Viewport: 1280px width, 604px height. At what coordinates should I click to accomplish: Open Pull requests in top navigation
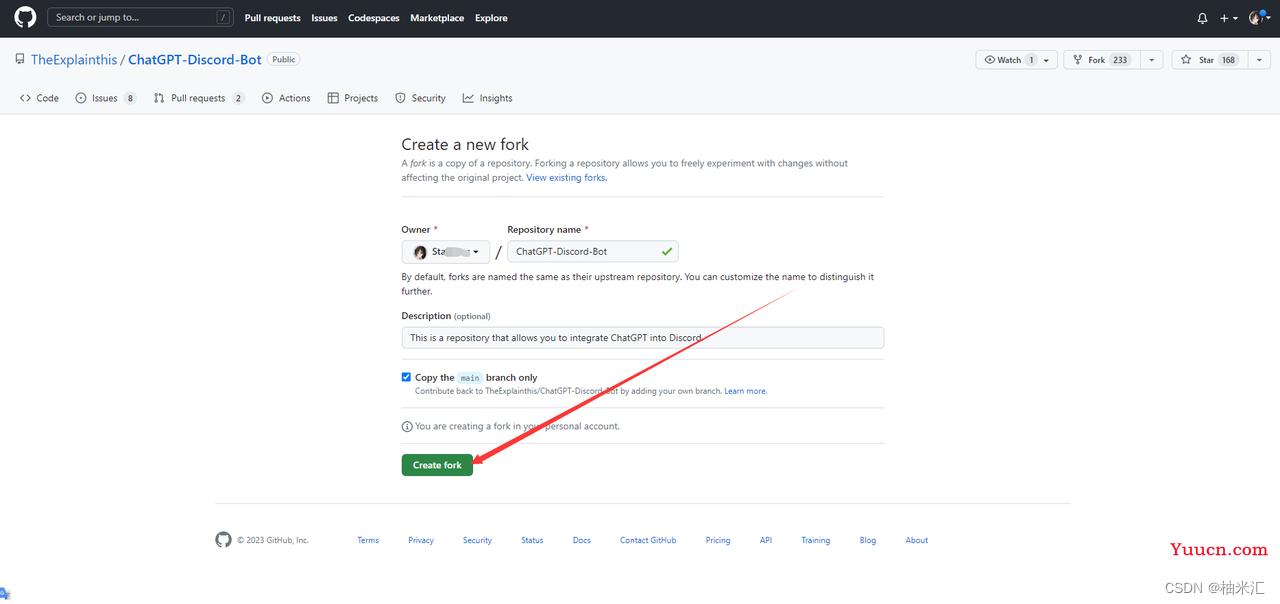[x=272, y=18]
